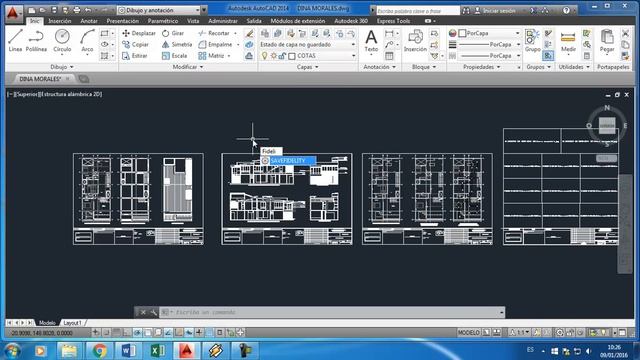The width and height of the screenshot is (640, 360).
Task: Open the Grupo tool
Action: coord(532,41)
